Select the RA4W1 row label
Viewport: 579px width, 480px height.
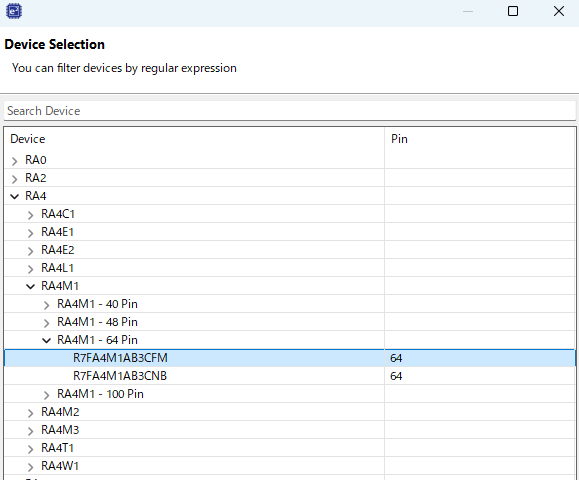click(60, 466)
